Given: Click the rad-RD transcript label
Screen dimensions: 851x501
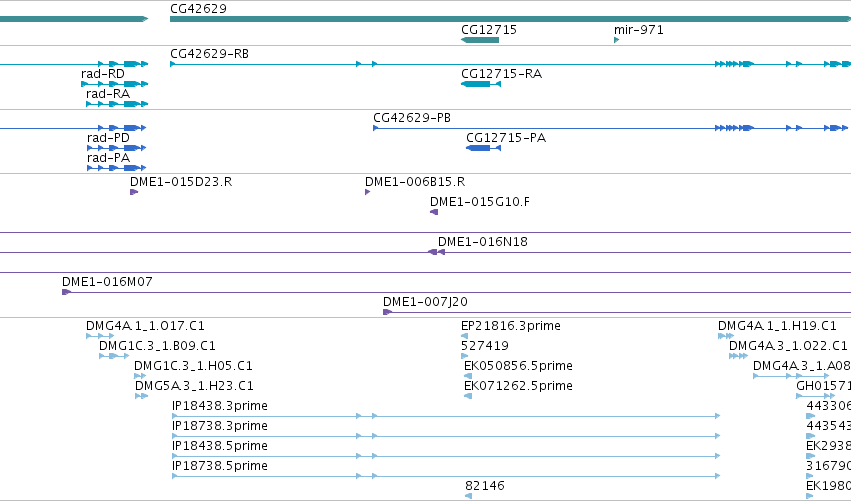Looking at the screenshot, I should (103, 74).
